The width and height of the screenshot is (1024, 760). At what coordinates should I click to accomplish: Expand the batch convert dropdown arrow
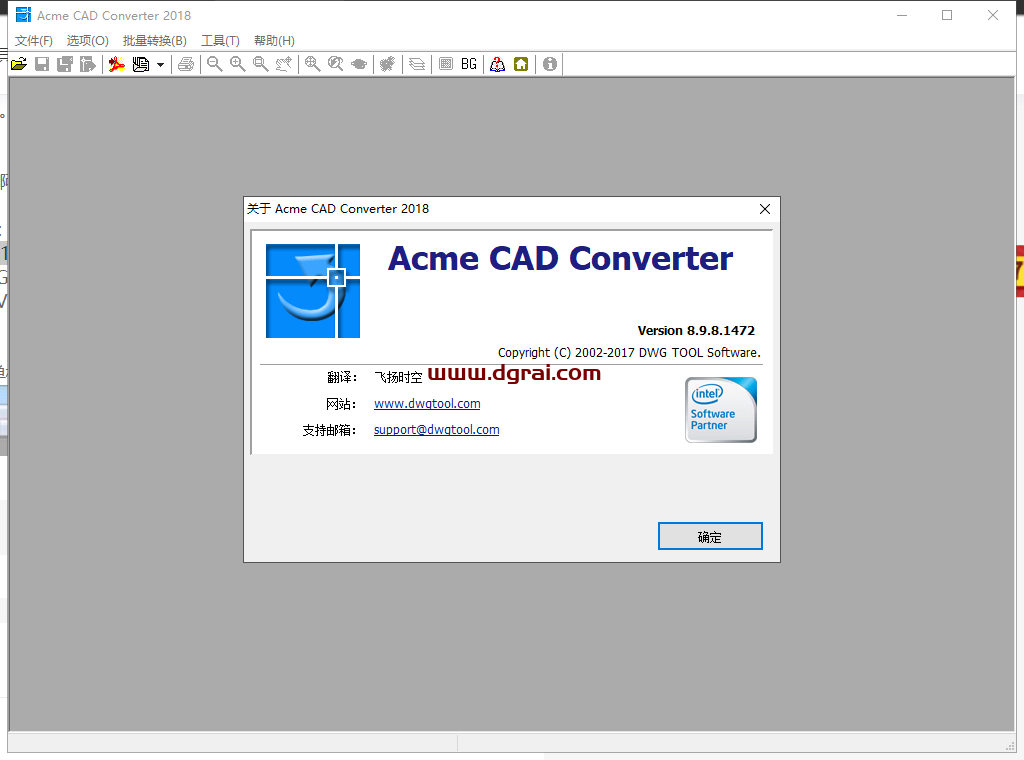(x=160, y=65)
